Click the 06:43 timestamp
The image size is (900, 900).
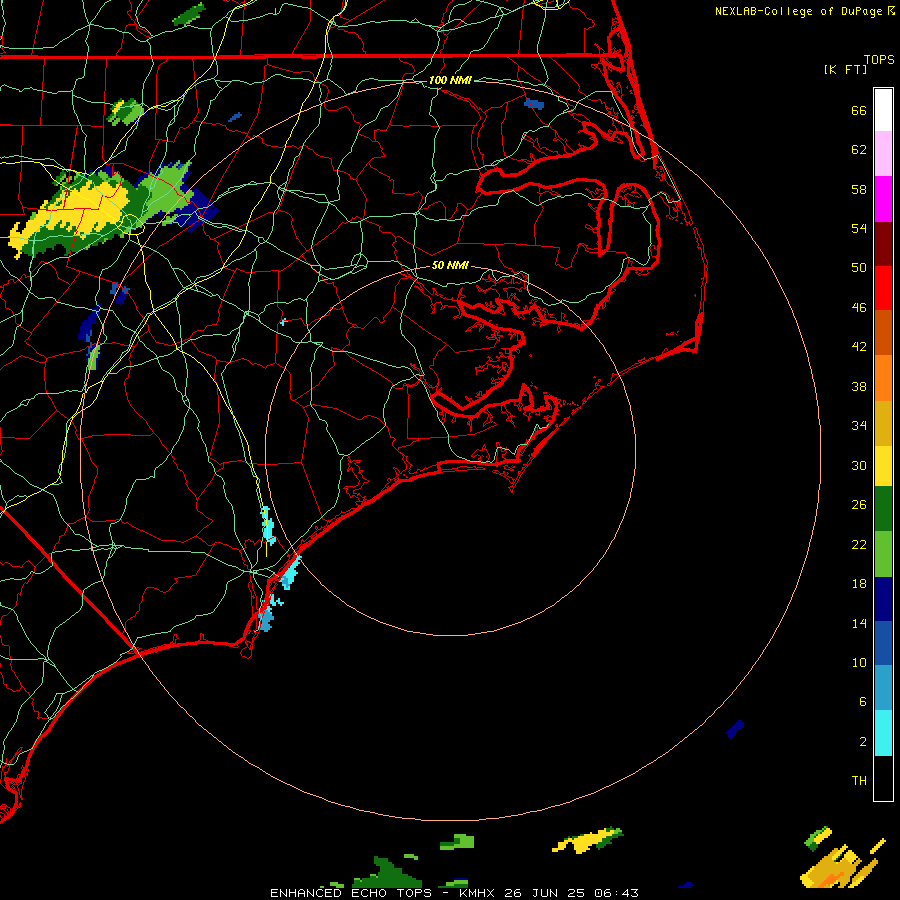tap(616, 893)
